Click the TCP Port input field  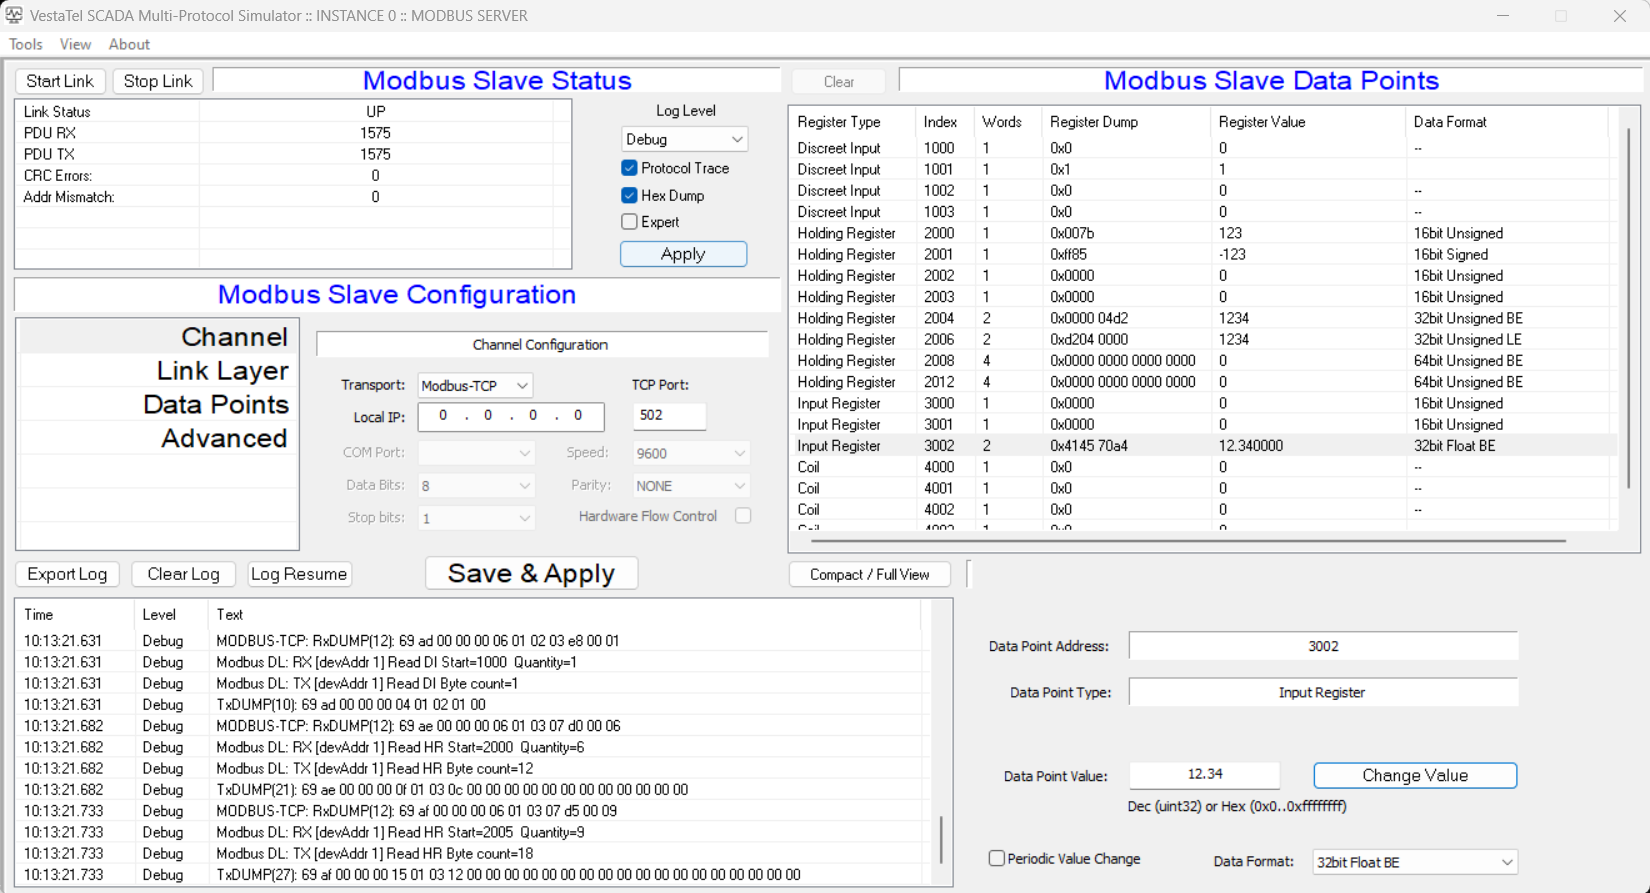(x=669, y=415)
